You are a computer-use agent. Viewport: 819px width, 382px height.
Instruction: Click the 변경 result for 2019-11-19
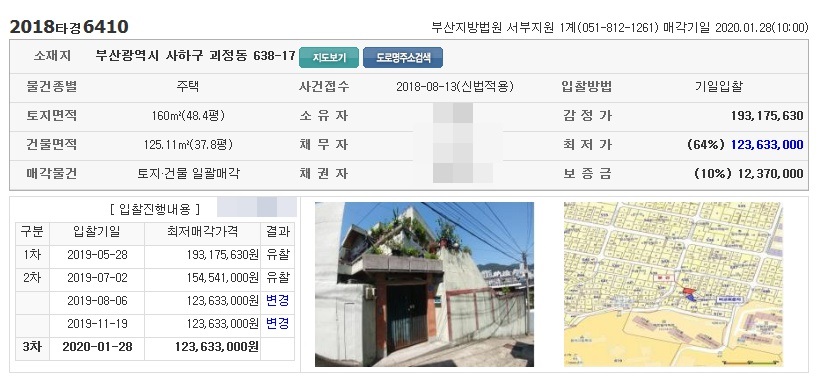277,323
